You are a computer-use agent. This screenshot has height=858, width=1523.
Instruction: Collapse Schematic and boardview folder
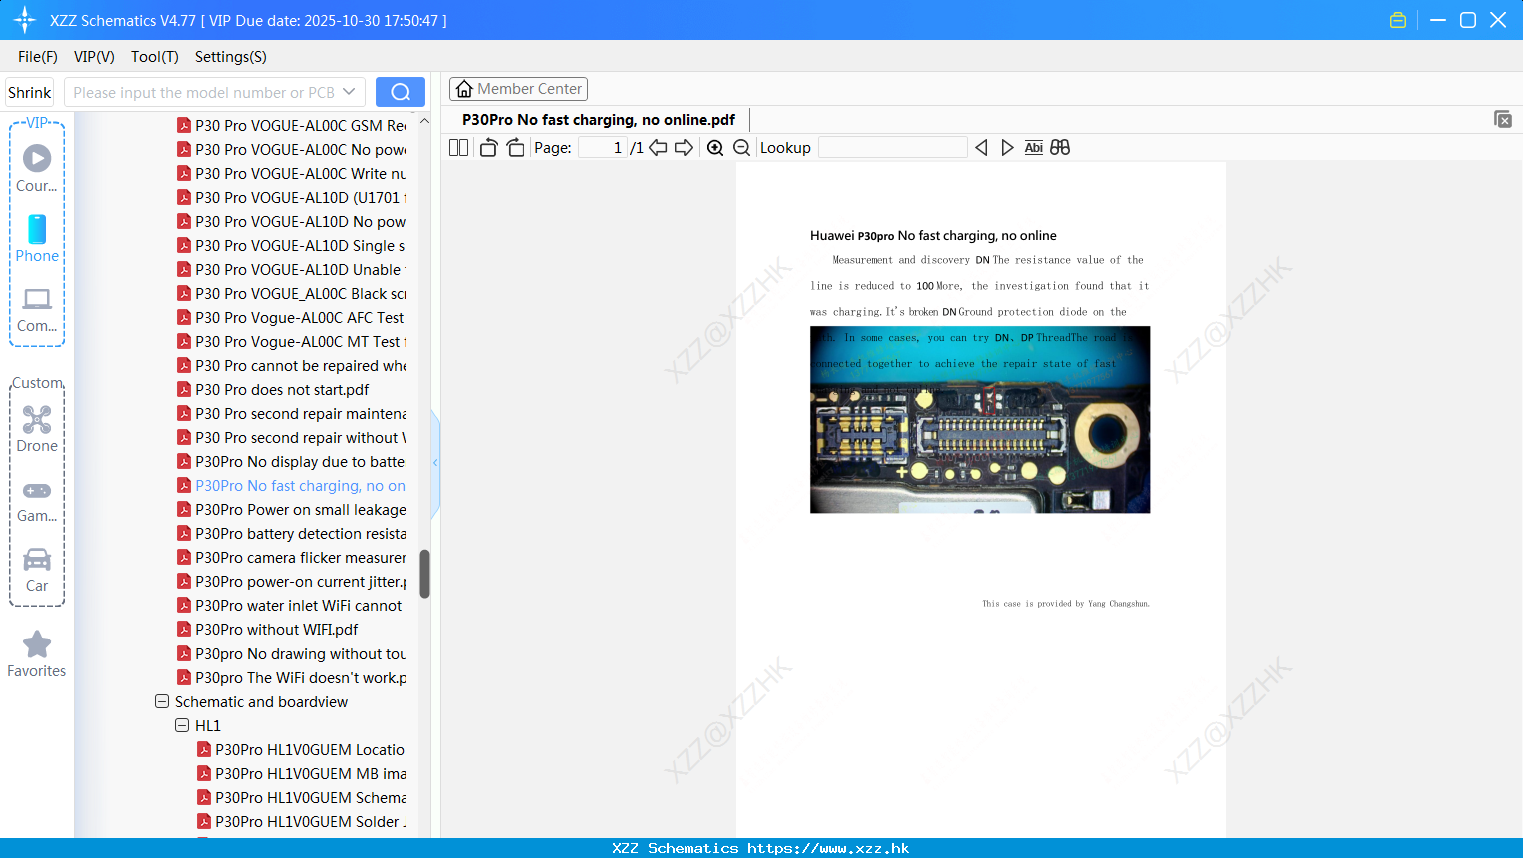coord(162,702)
